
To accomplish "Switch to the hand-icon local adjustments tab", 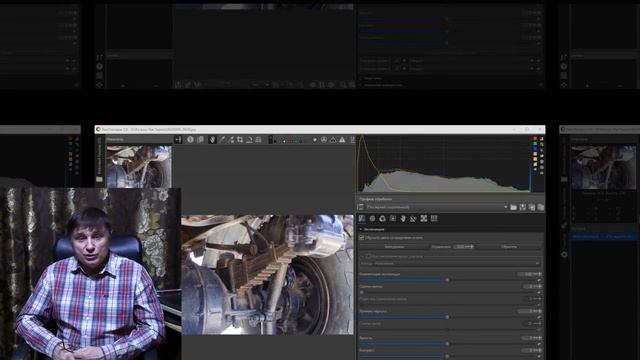I will click(403, 219).
